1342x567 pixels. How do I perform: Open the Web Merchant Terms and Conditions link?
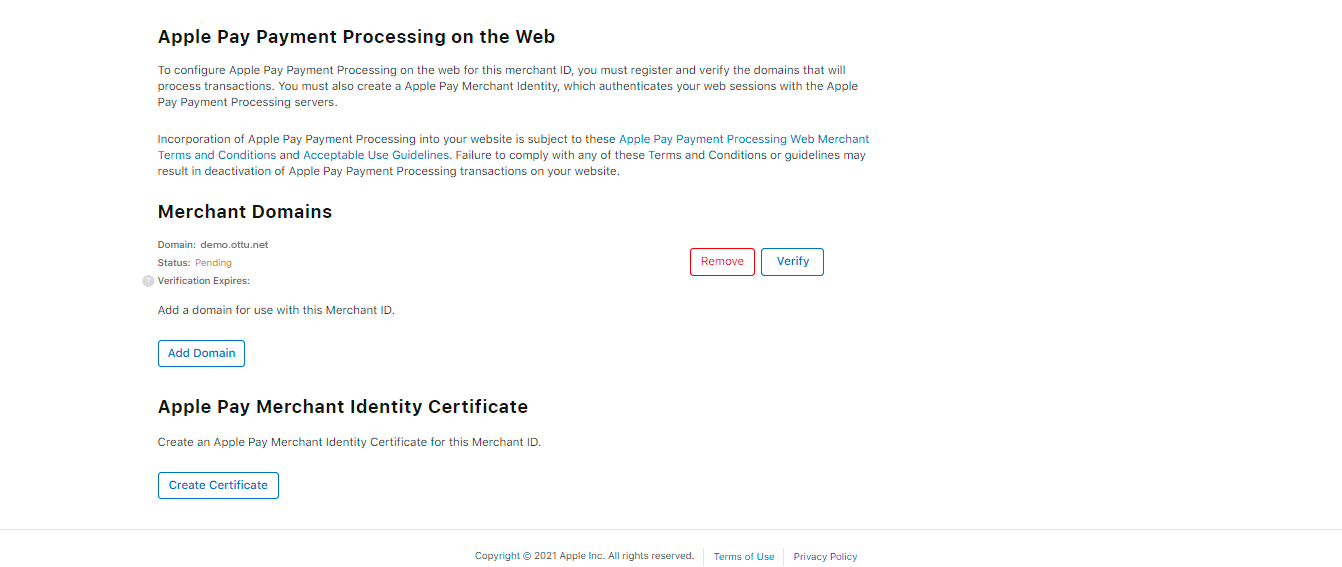(x=743, y=139)
